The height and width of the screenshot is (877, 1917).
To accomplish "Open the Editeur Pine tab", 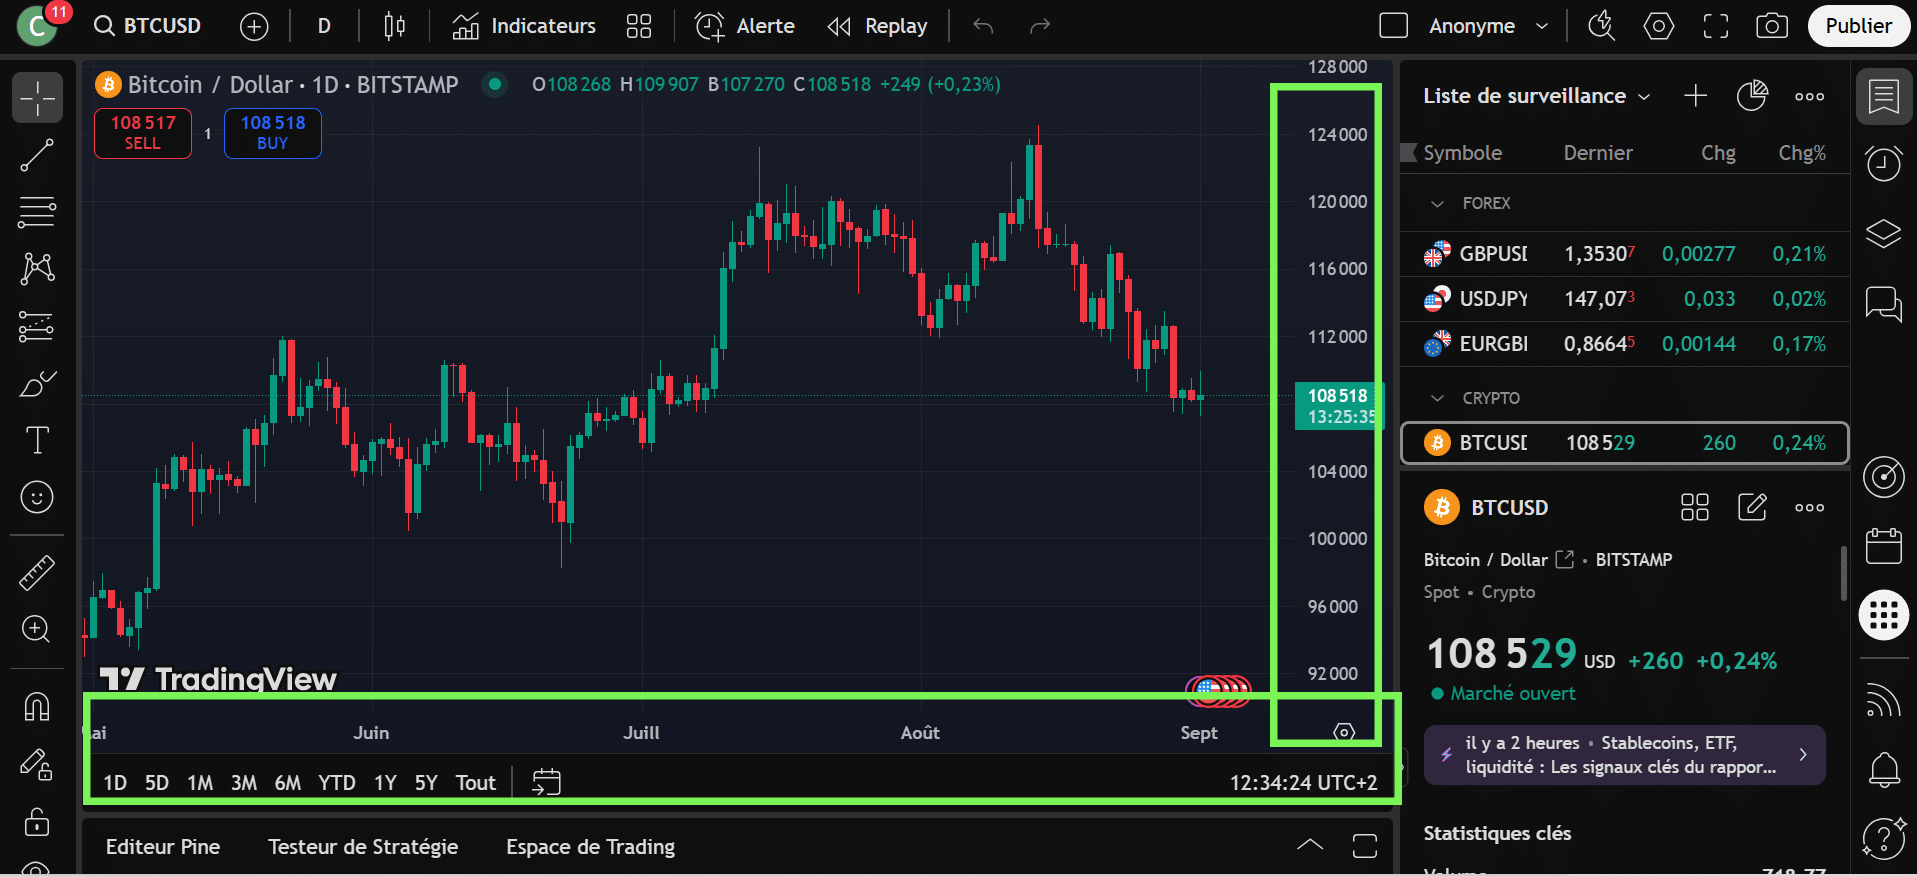I will pyautogui.click(x=163, y=847).
